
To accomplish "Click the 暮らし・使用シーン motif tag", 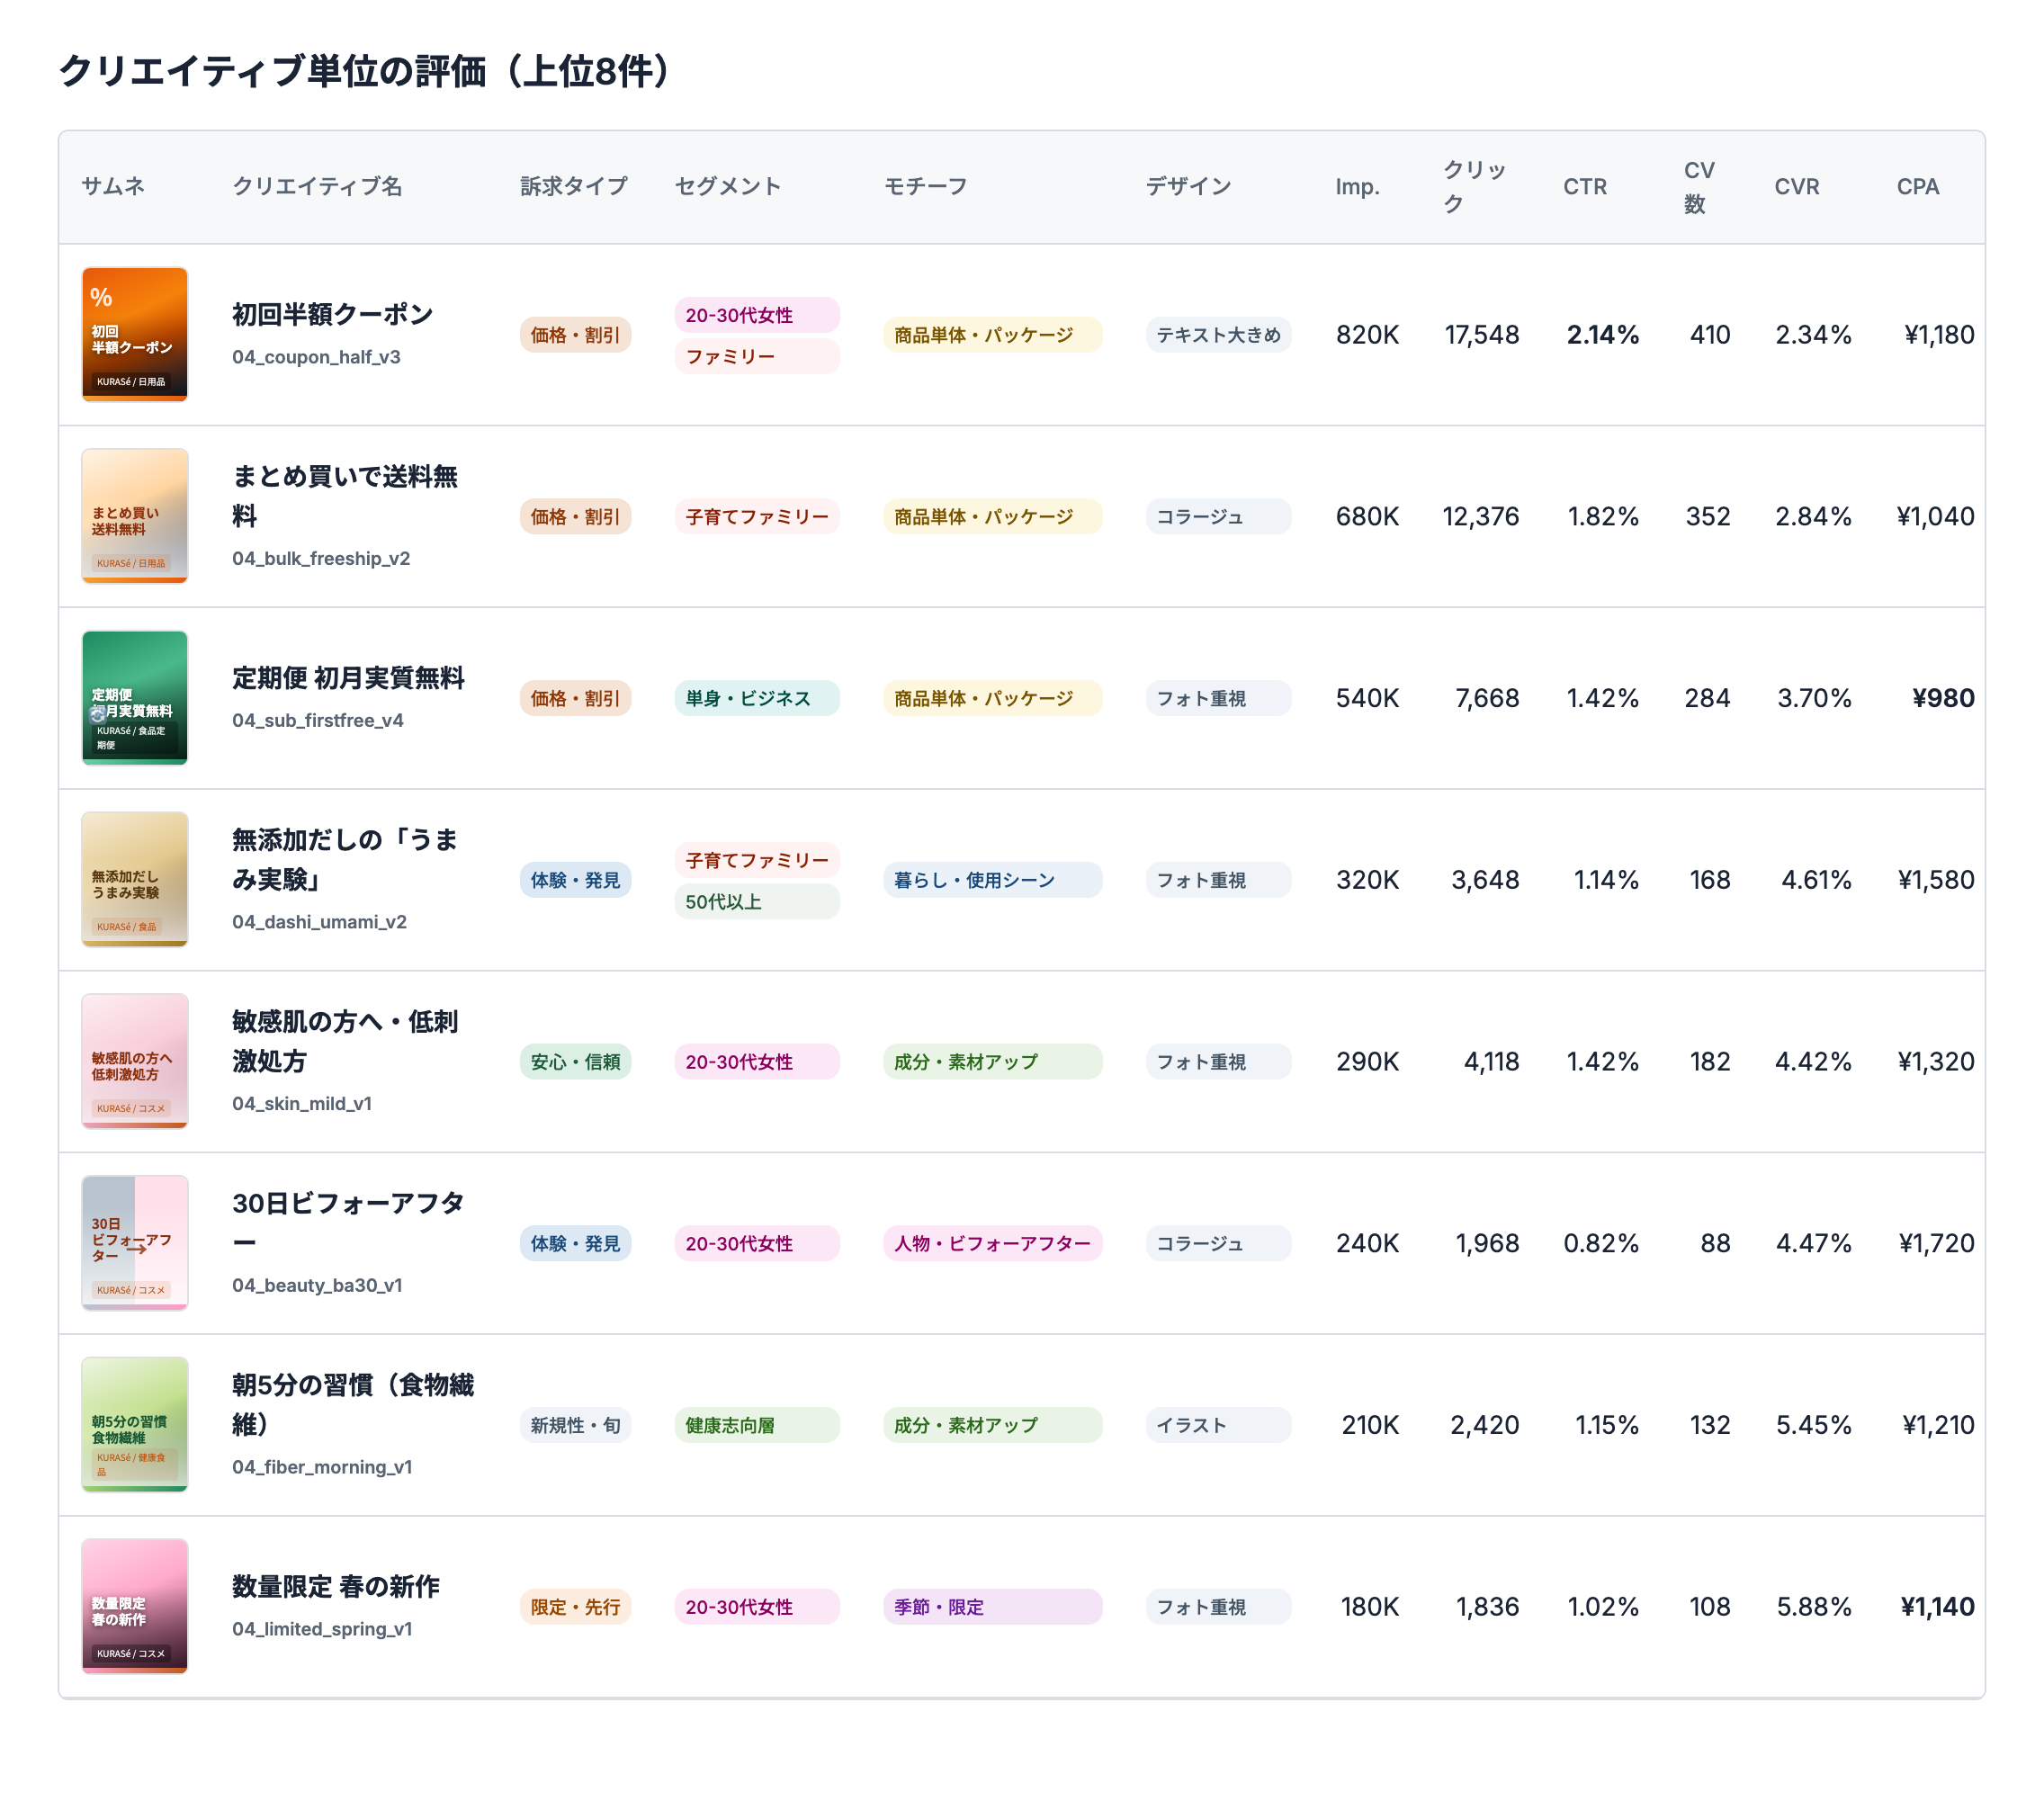I will click(992, 880).
